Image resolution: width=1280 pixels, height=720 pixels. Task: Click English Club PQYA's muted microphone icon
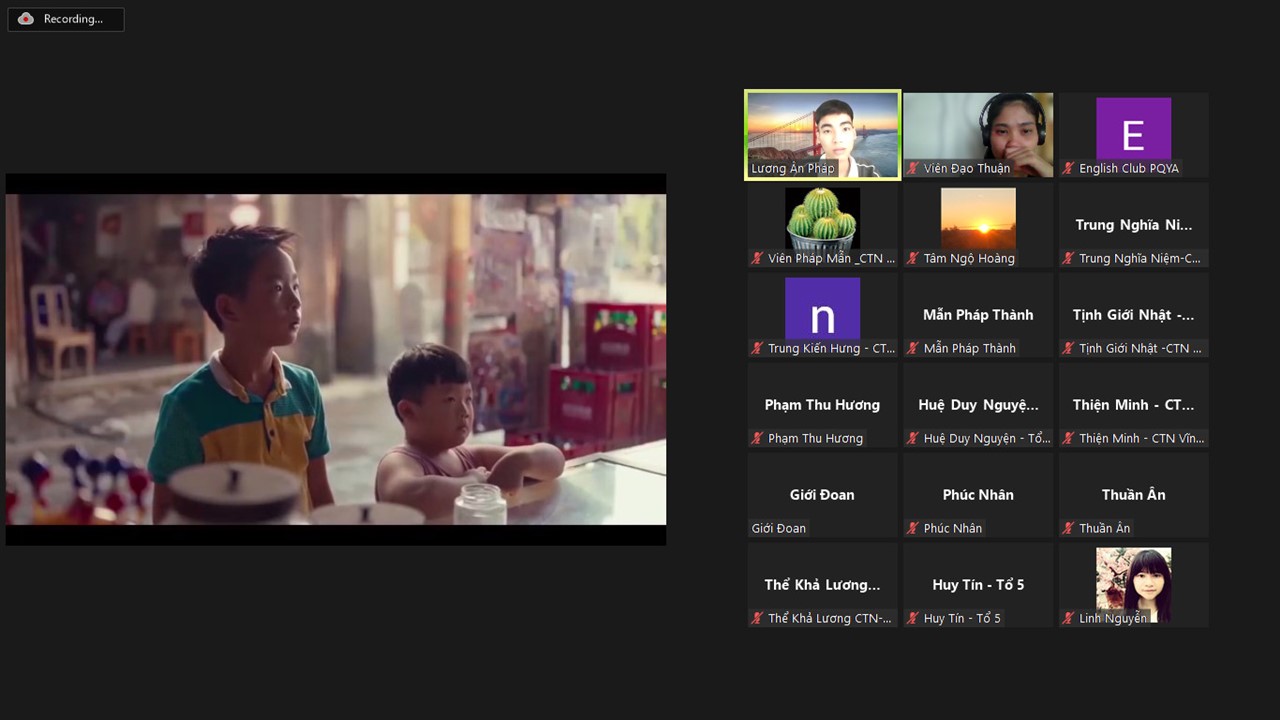point(1069,169)
